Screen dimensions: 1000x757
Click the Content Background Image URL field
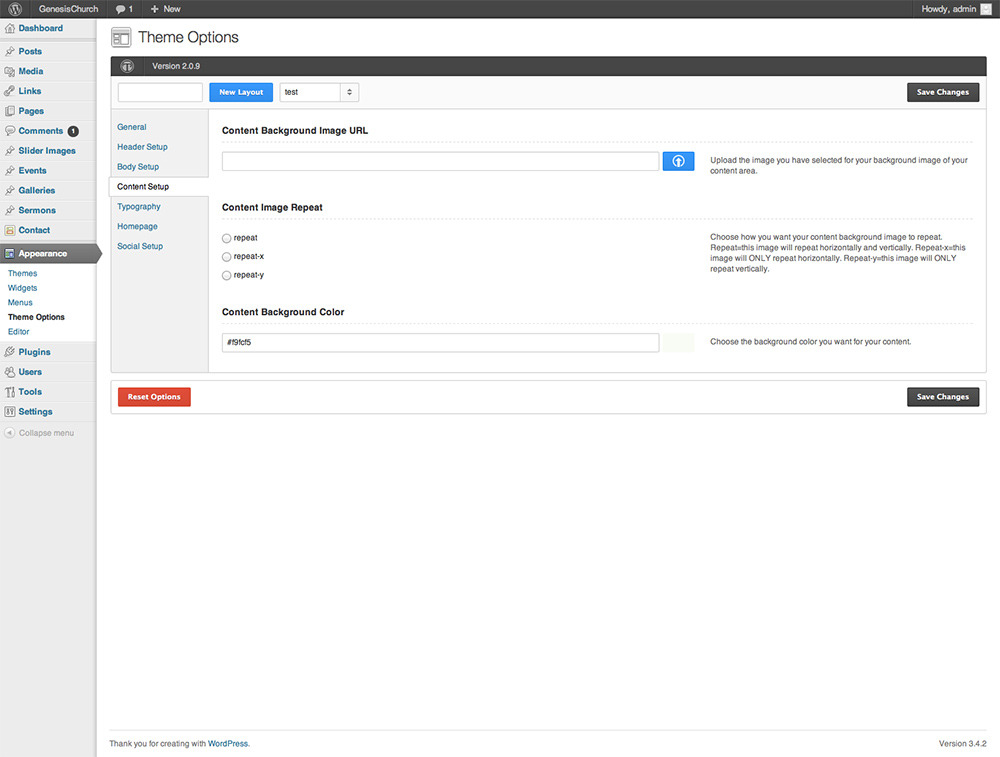440,161
